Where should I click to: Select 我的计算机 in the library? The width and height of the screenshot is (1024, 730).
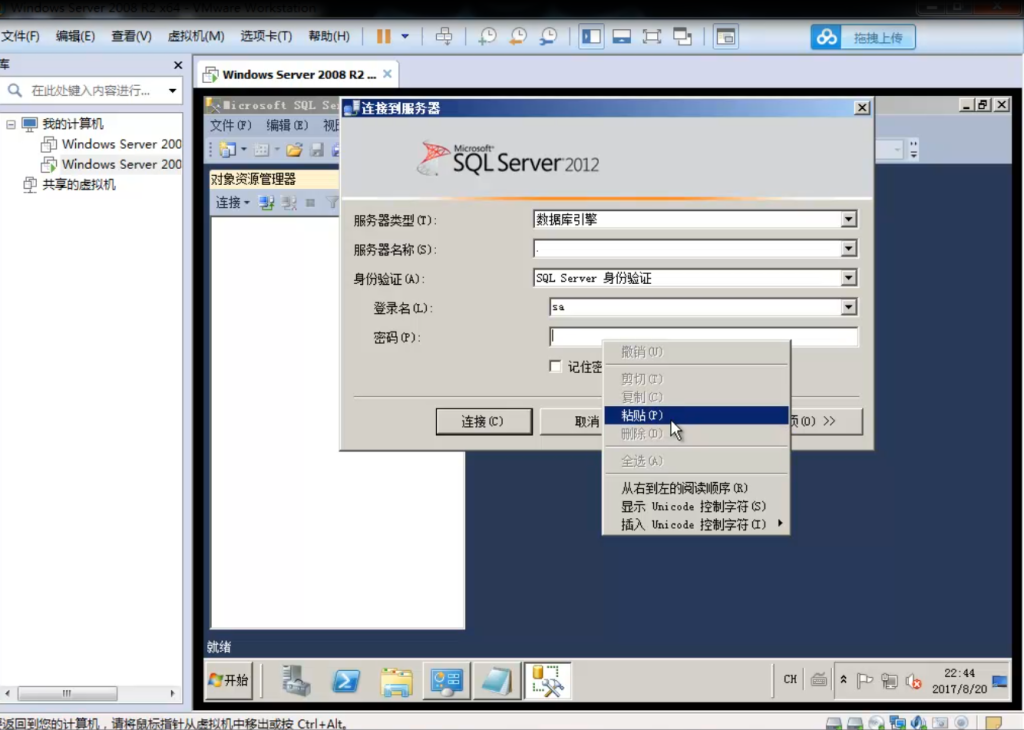click(72, 124)
